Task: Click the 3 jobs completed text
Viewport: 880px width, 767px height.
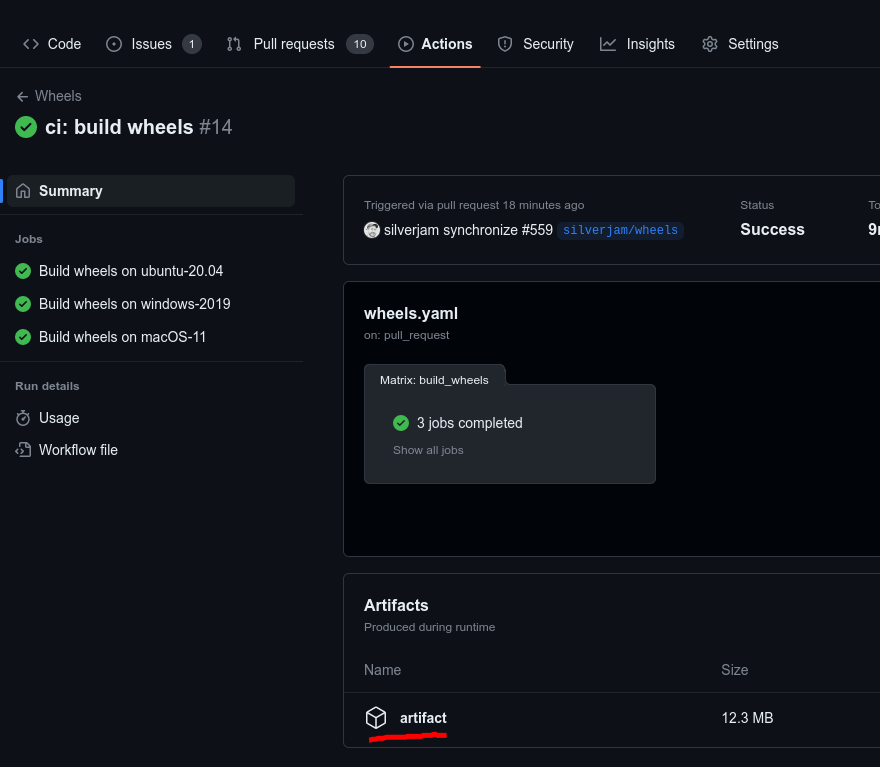Action: tap(470, 423)
